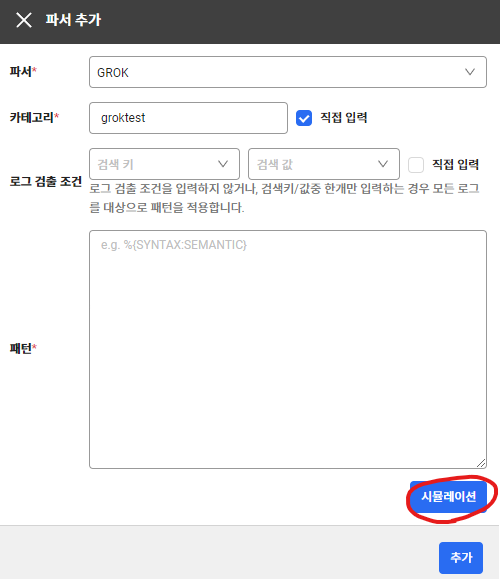Uncheck 직접 입력 next to 카테고리
This screenshot has width=500, height=579.
[304, 118]
